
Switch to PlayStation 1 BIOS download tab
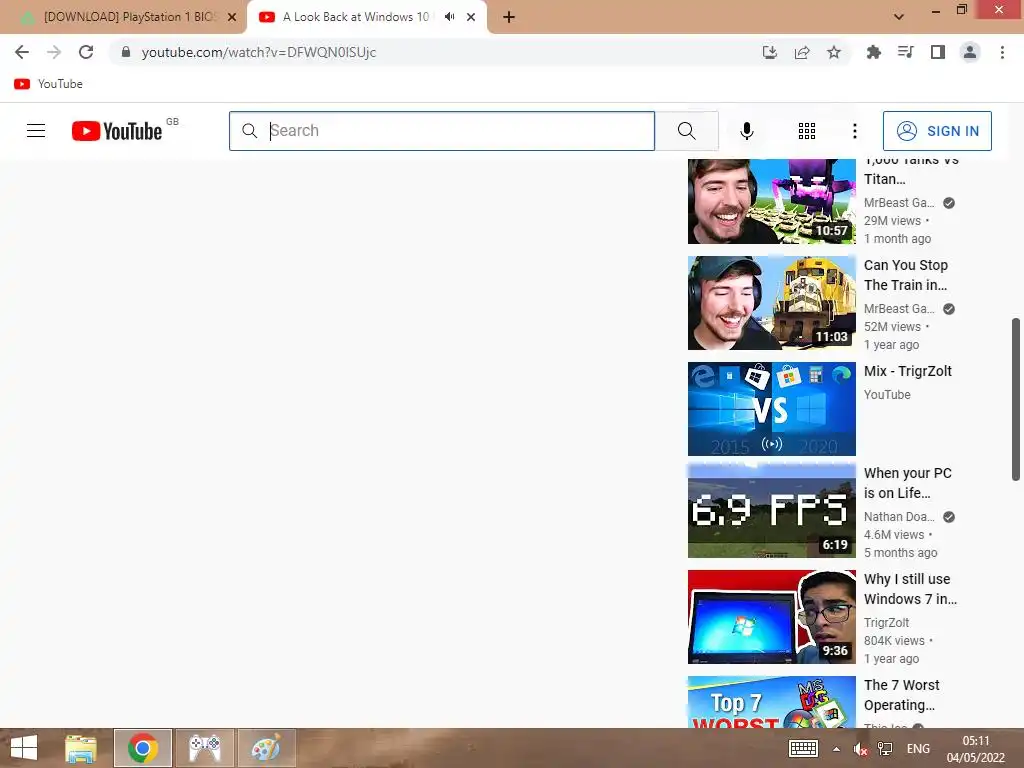pos(129,17)
